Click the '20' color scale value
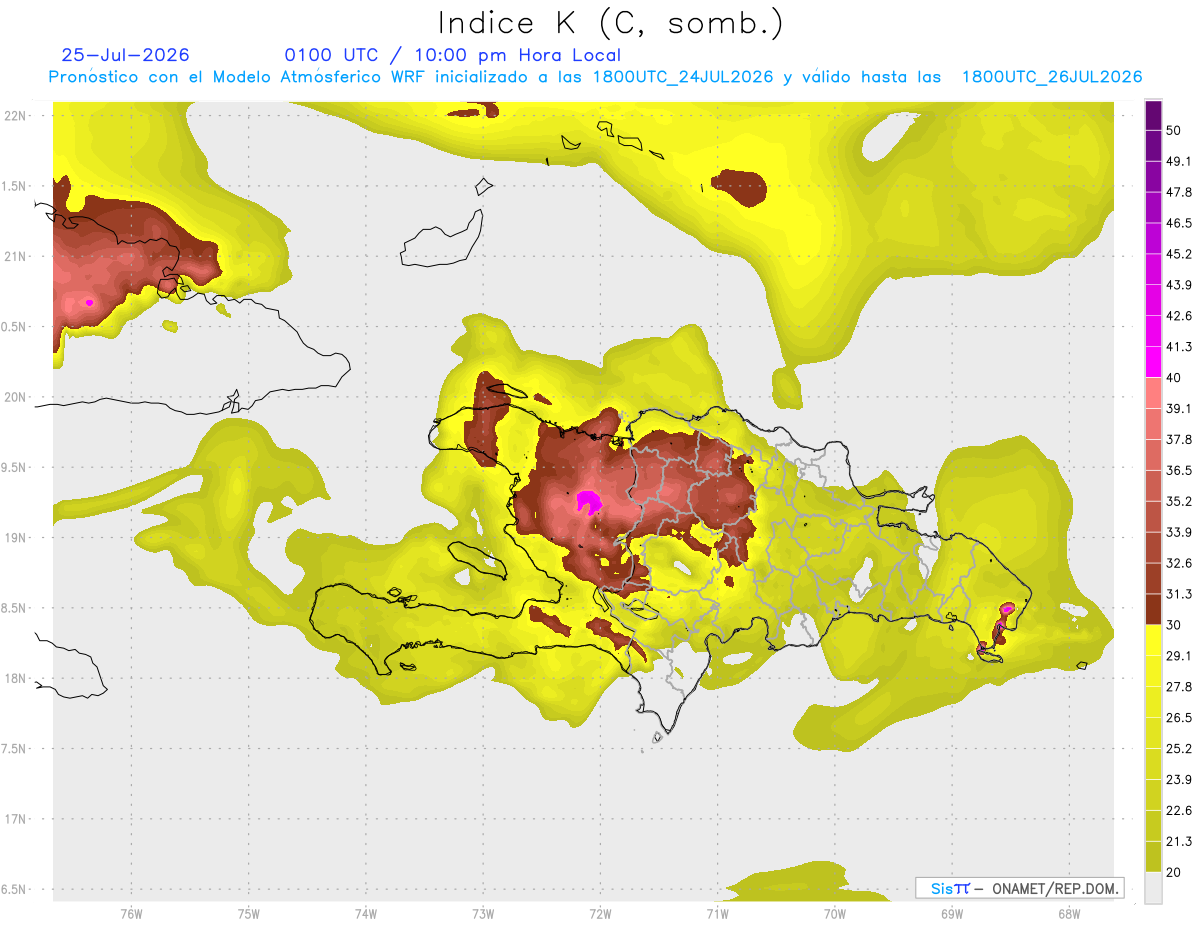The width and height of the screenshot is (1200, 927). pos(1174,872)
